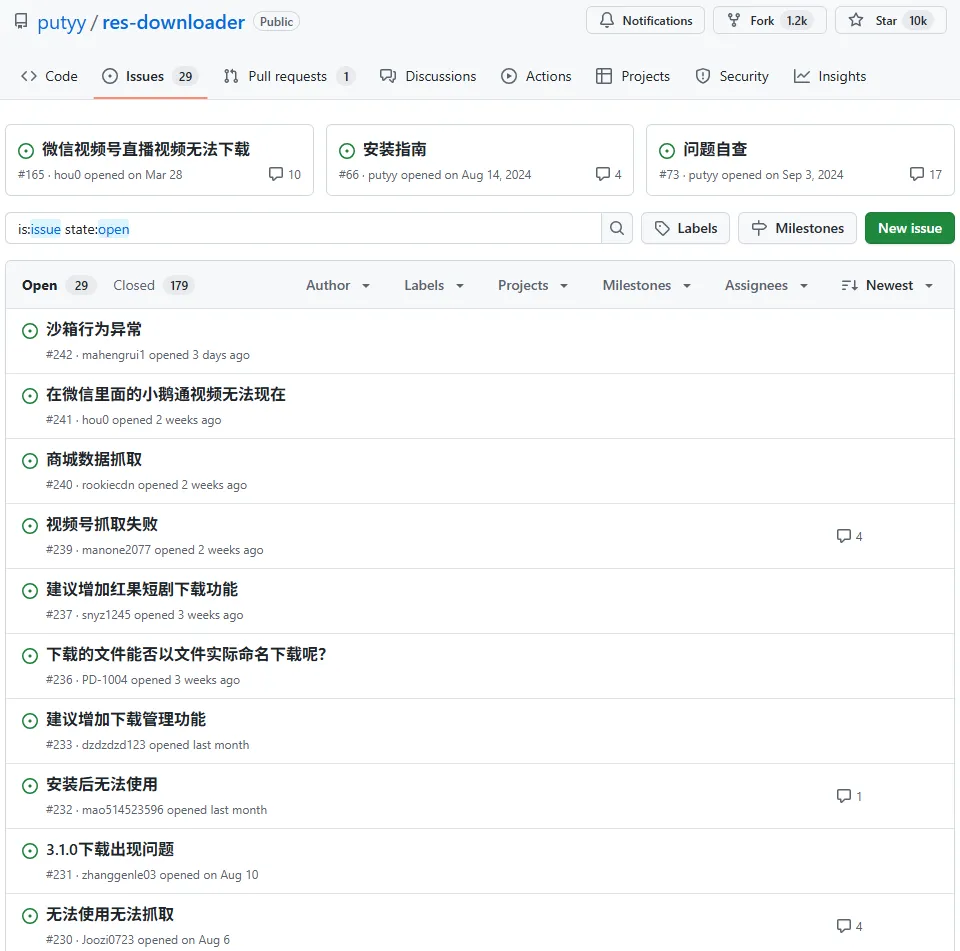
Task: Click the repository icon beside putyy
Action: pyautogui.click(x=21, y=22)
